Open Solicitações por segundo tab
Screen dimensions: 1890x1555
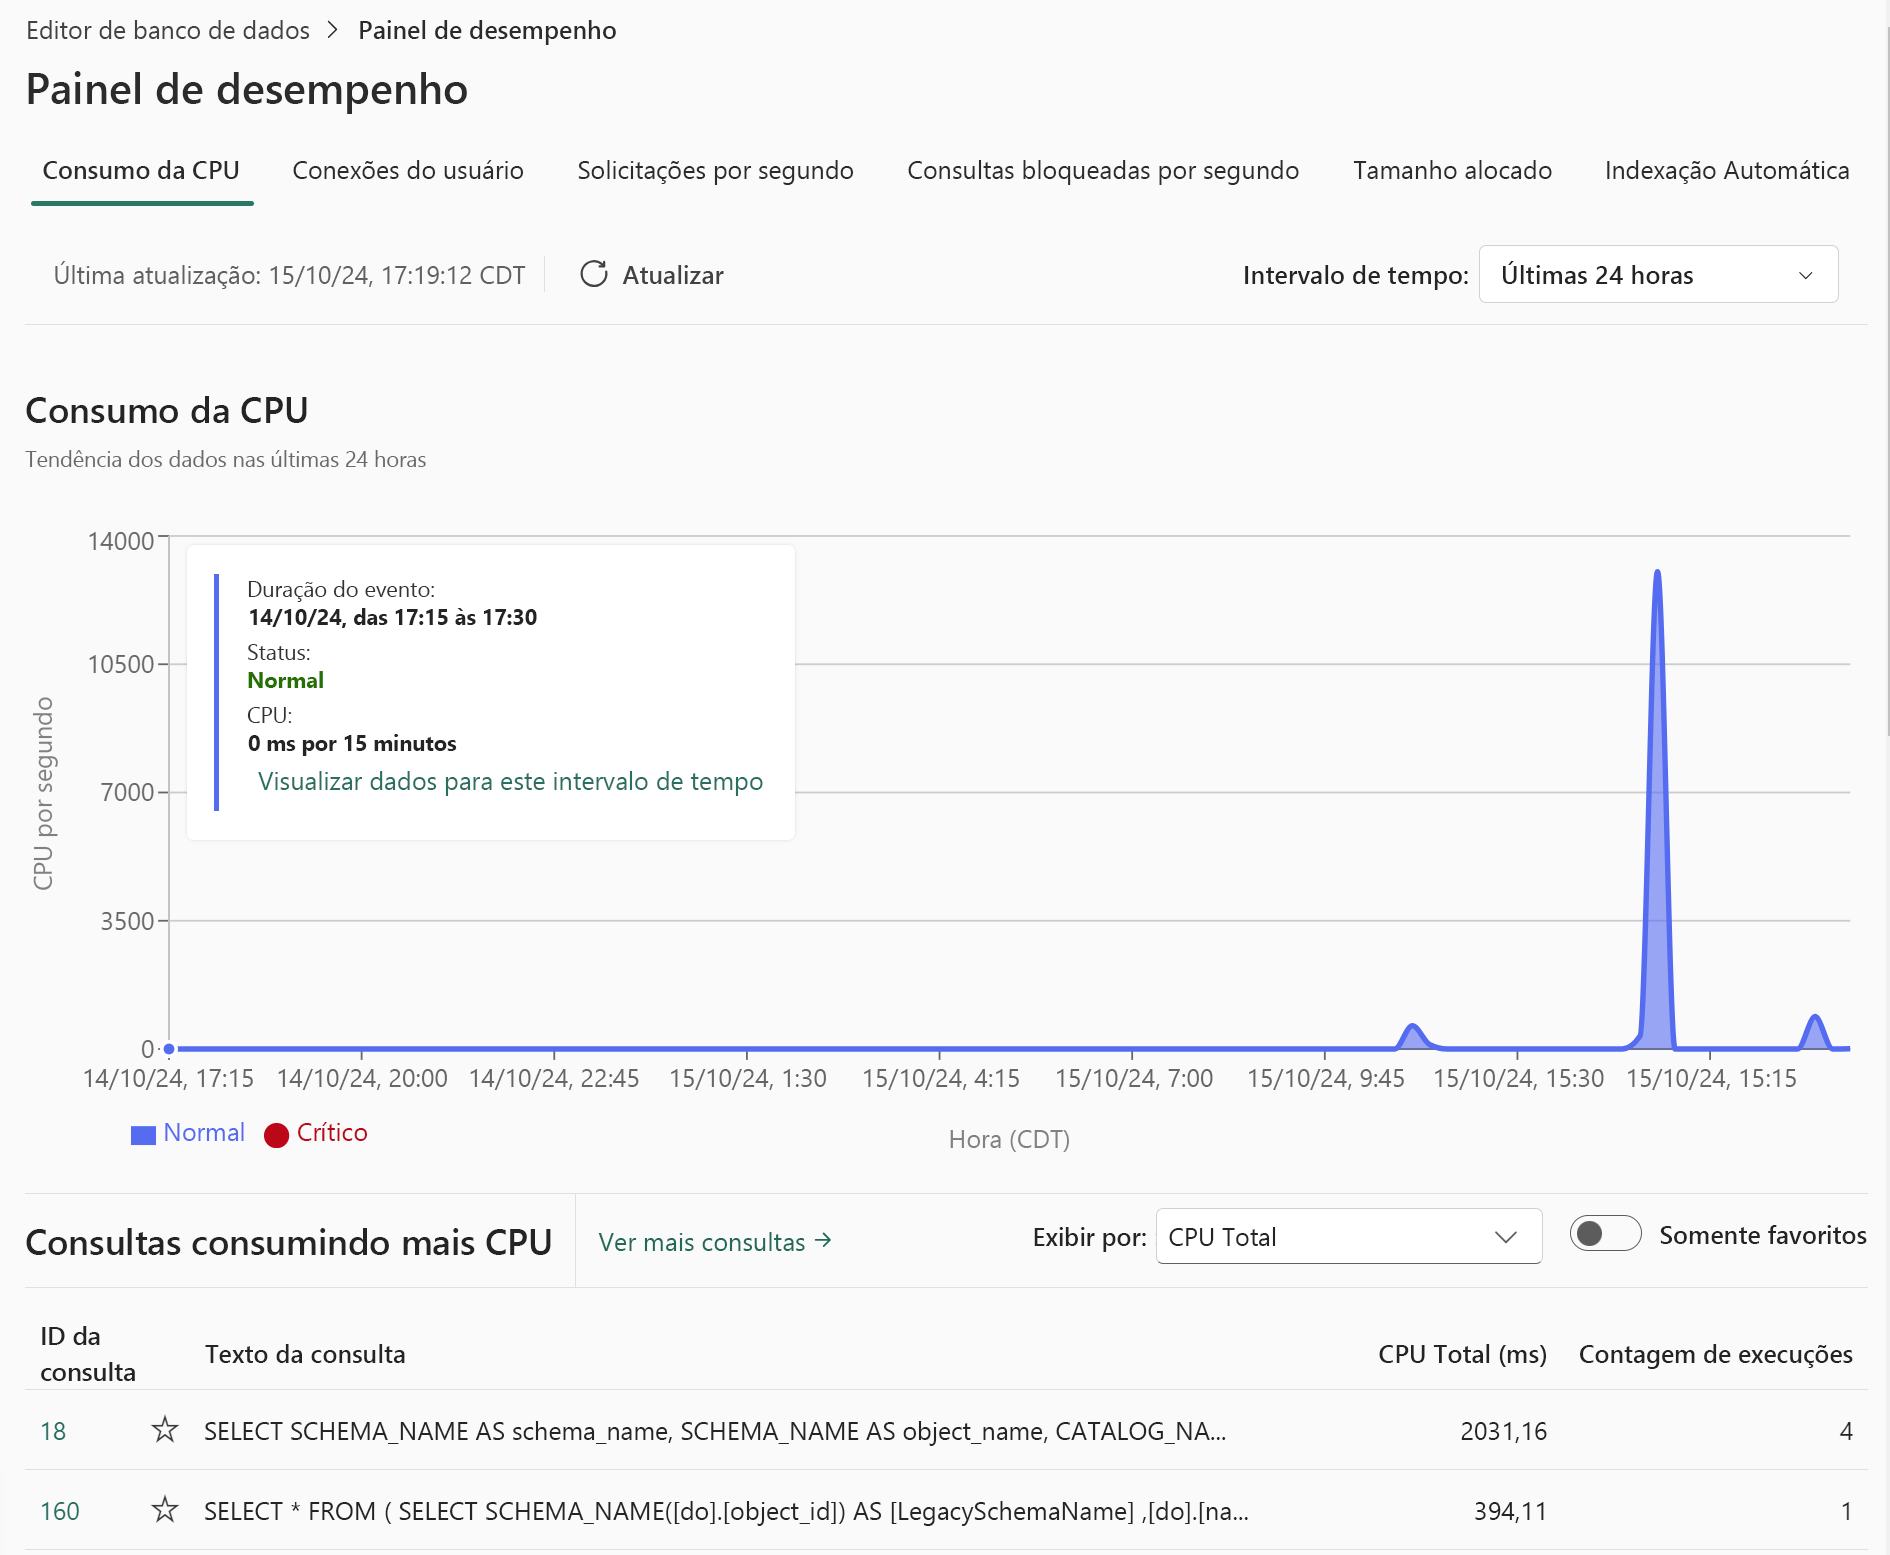[715, 170]
